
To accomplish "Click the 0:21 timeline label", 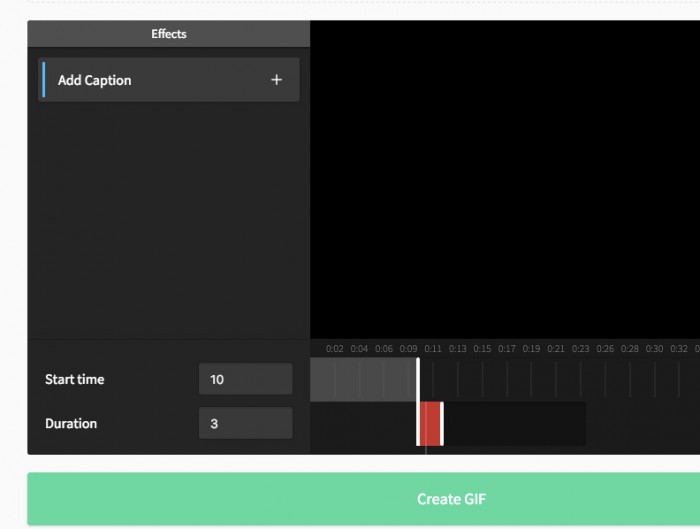I will (x=556, y=349).
